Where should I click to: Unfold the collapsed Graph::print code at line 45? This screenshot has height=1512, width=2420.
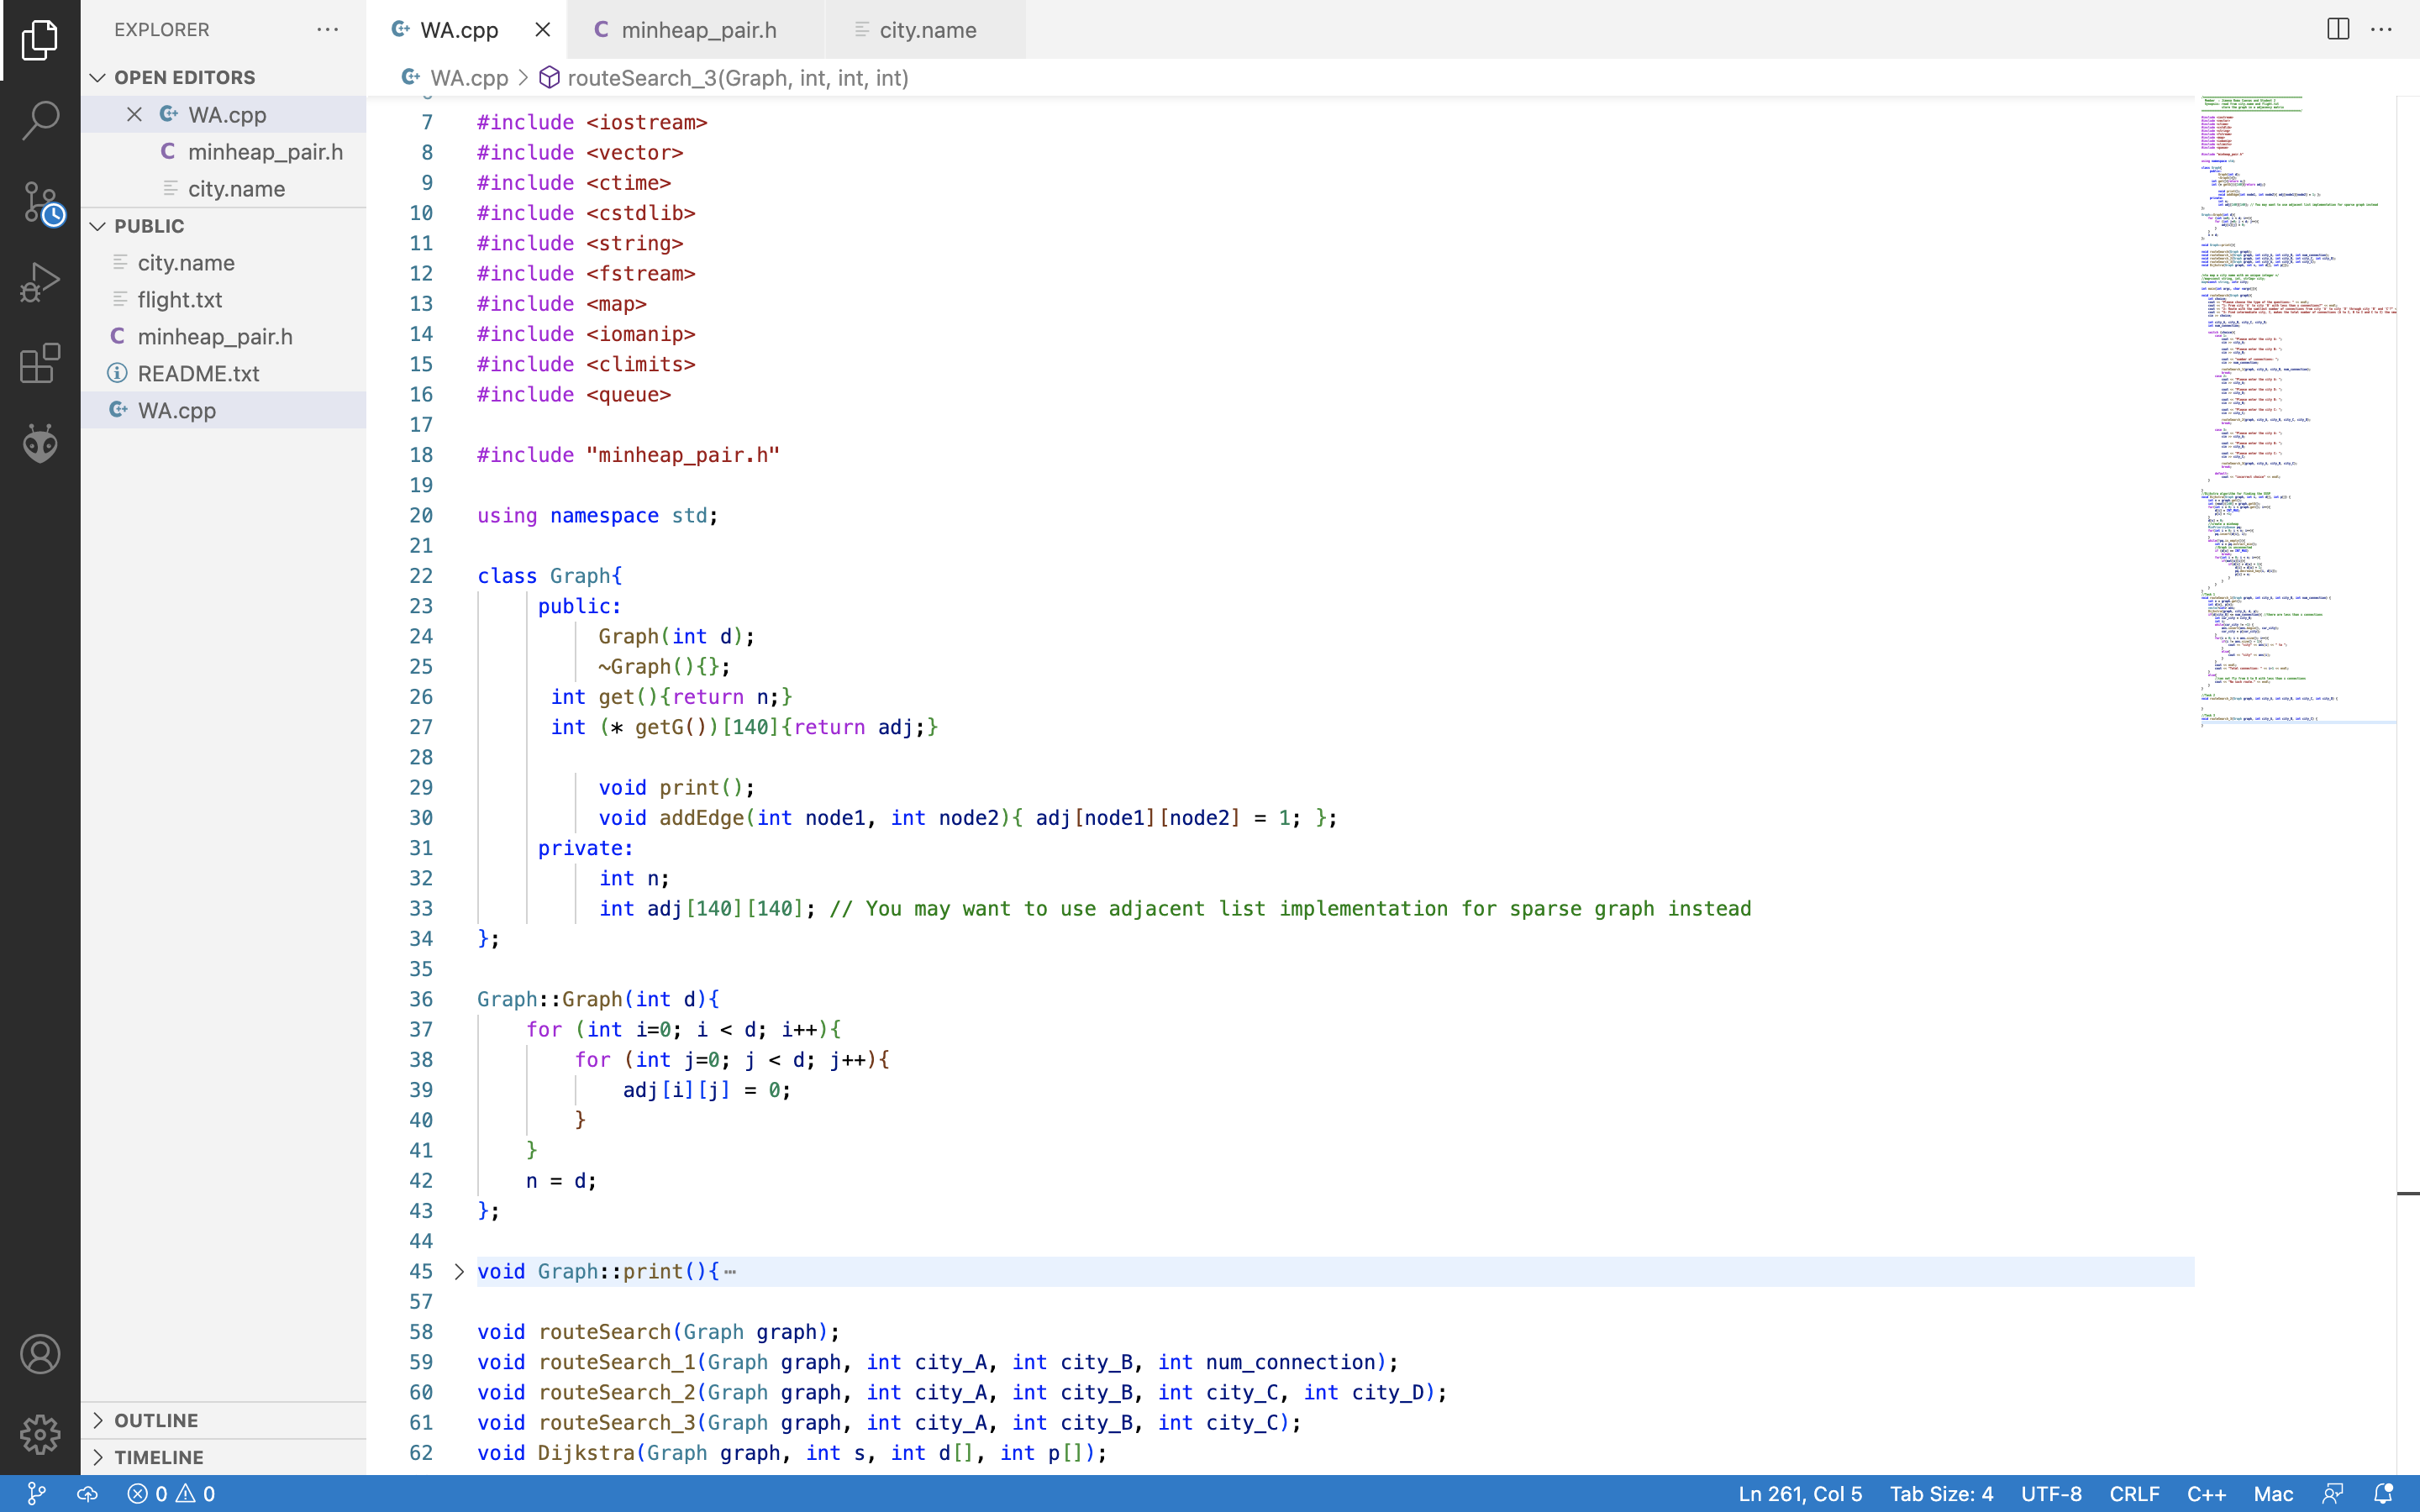(459, 1271)
